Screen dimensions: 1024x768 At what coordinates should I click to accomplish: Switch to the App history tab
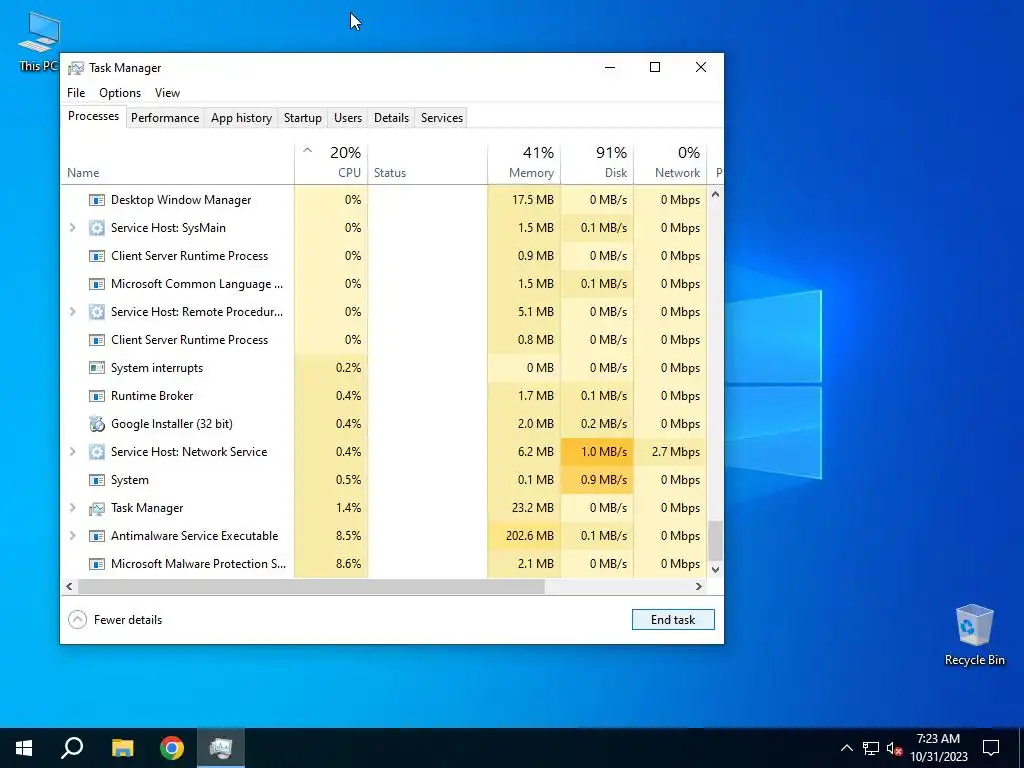tap(241, 118)
